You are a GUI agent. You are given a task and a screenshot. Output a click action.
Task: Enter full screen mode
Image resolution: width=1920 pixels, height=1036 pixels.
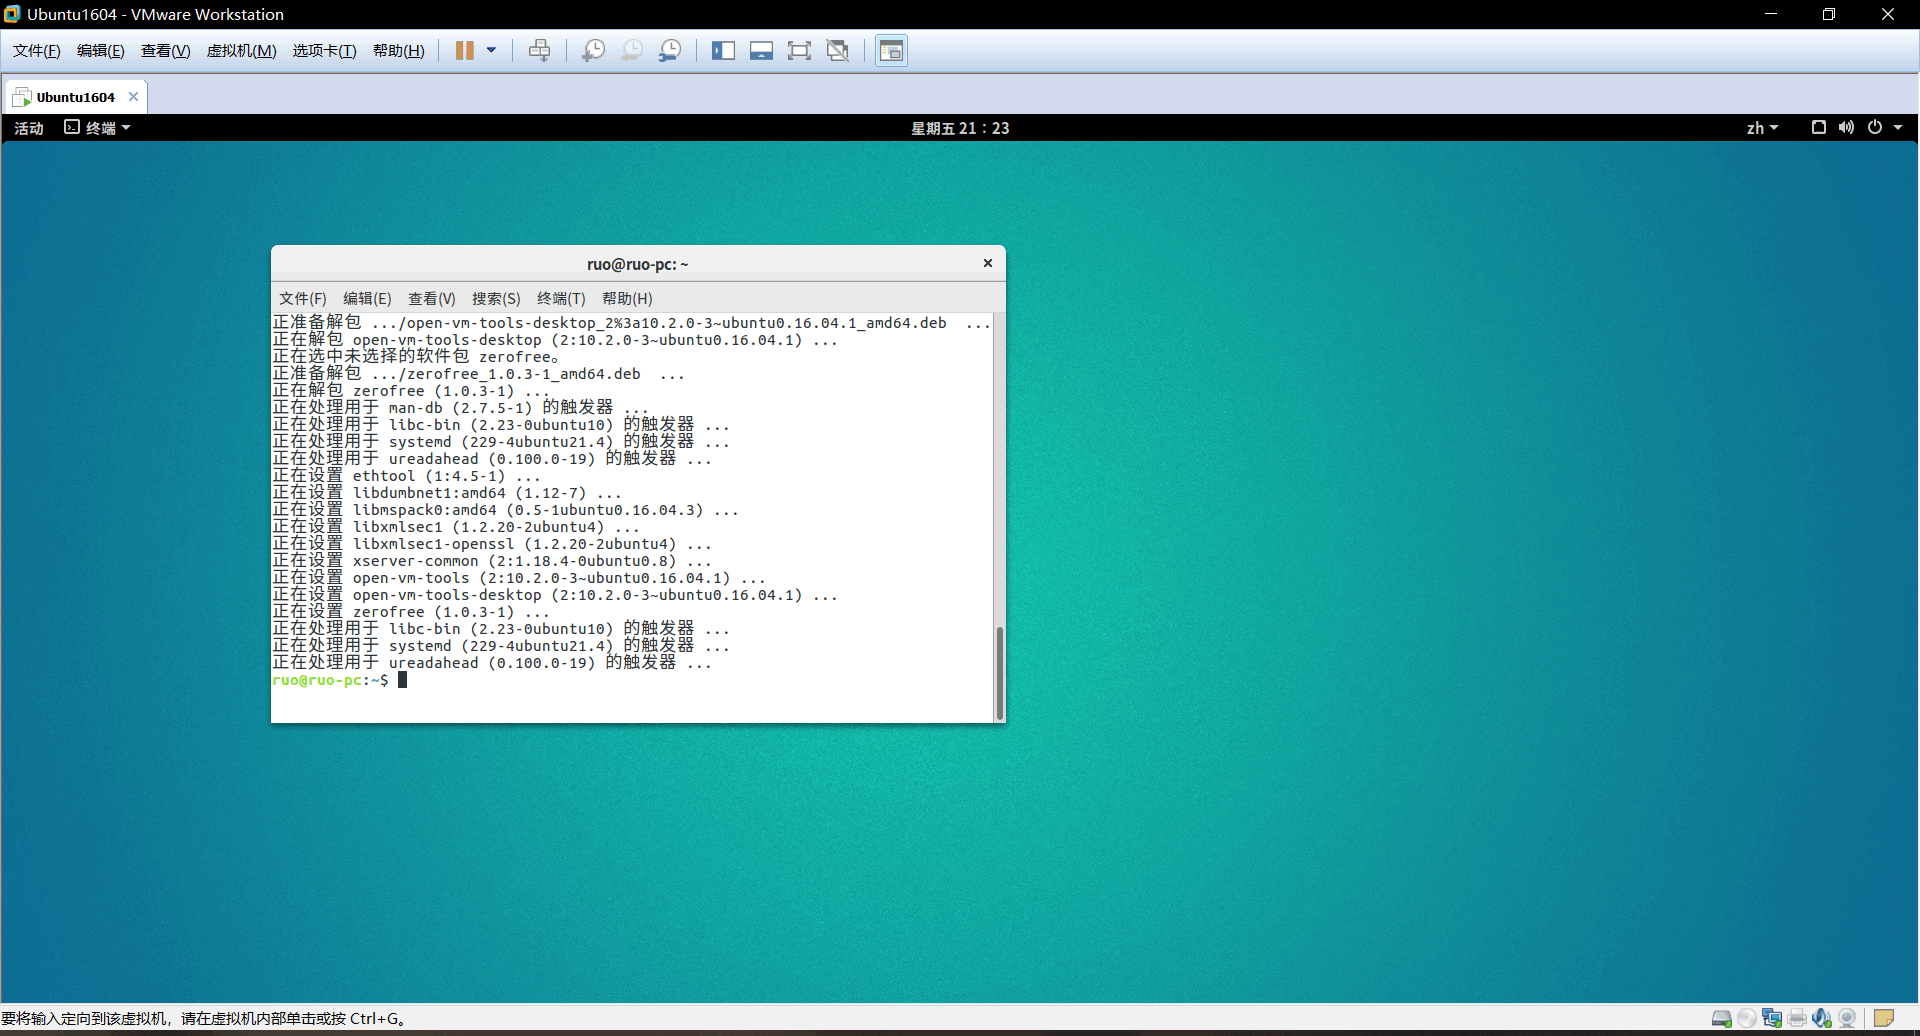coord(799,50)
